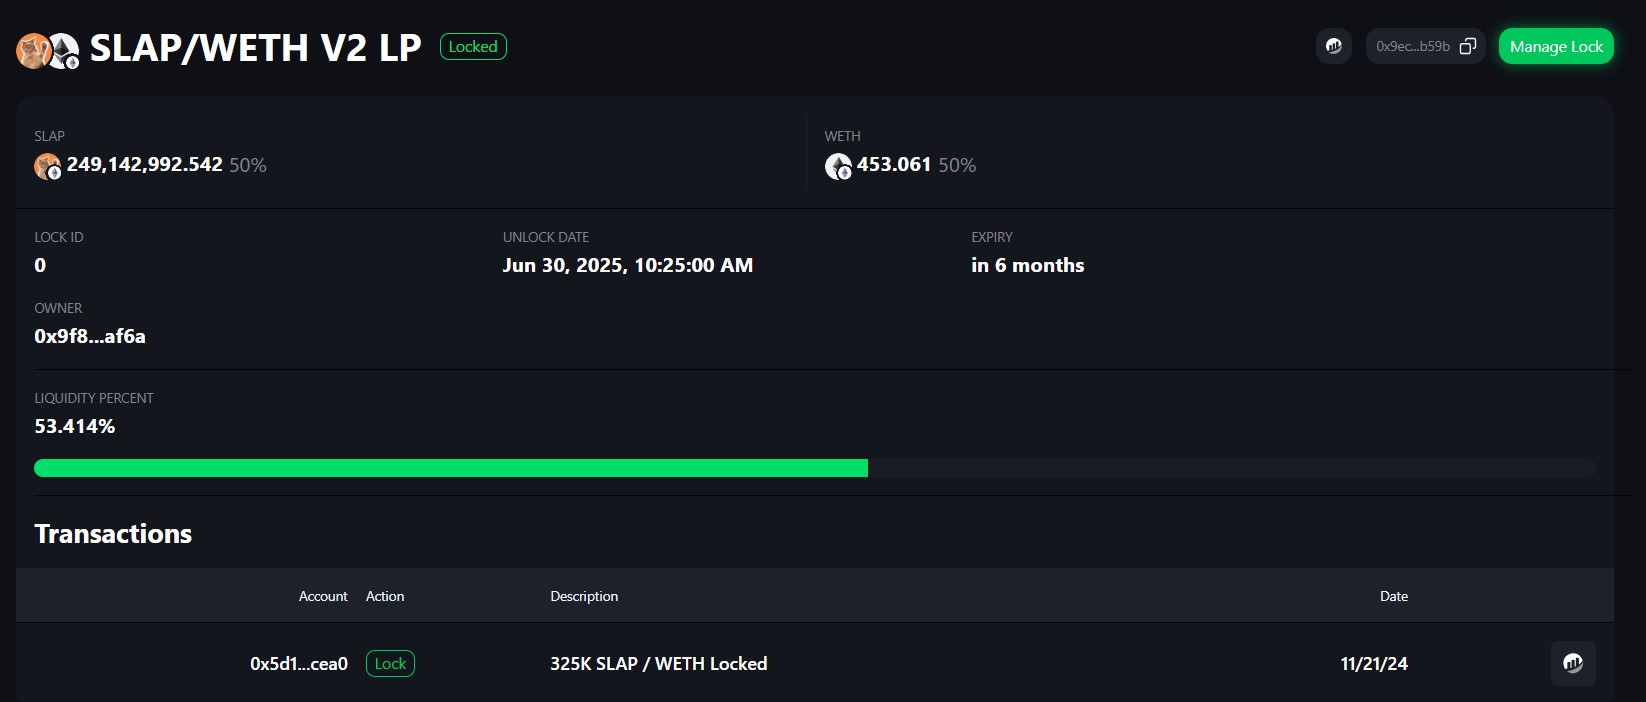Copy the 0x9ec...b59b contract address

1468,46
